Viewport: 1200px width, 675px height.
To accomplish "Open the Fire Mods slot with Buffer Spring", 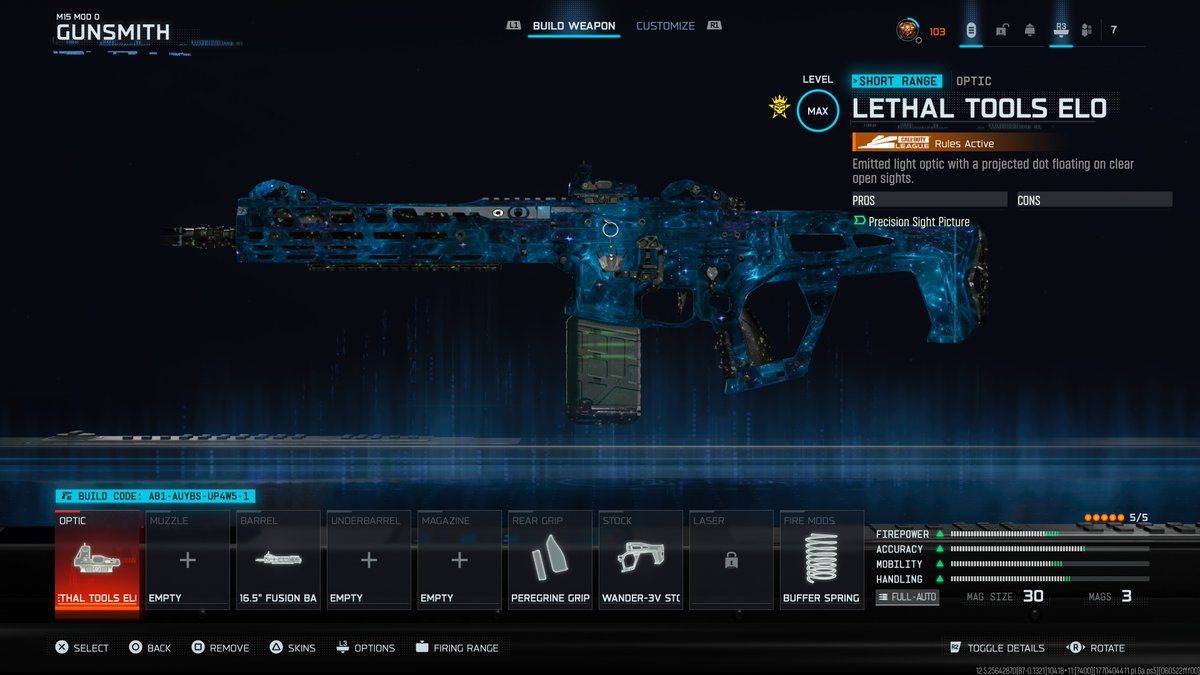I will click(x=821, y=559).
